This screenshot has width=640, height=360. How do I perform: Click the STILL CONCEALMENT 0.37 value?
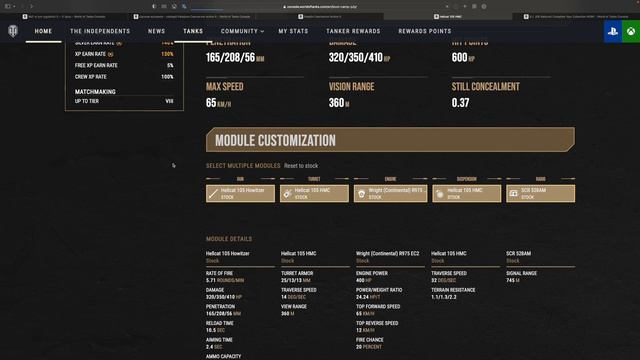coord(460,103)
